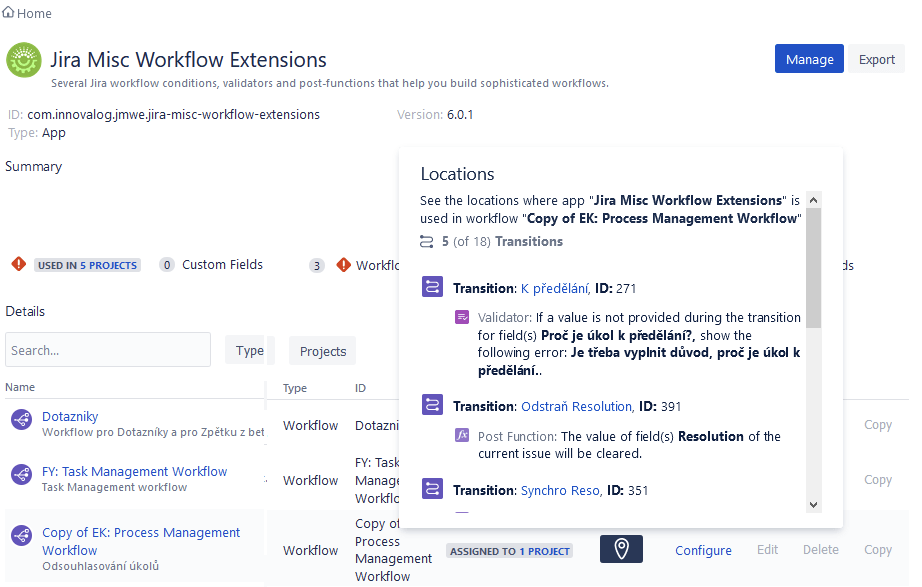Viewport: 922px width, 587px height.
Task: Click transition icon beside "Odstraň Resolution"
Action: pos(432,404)
